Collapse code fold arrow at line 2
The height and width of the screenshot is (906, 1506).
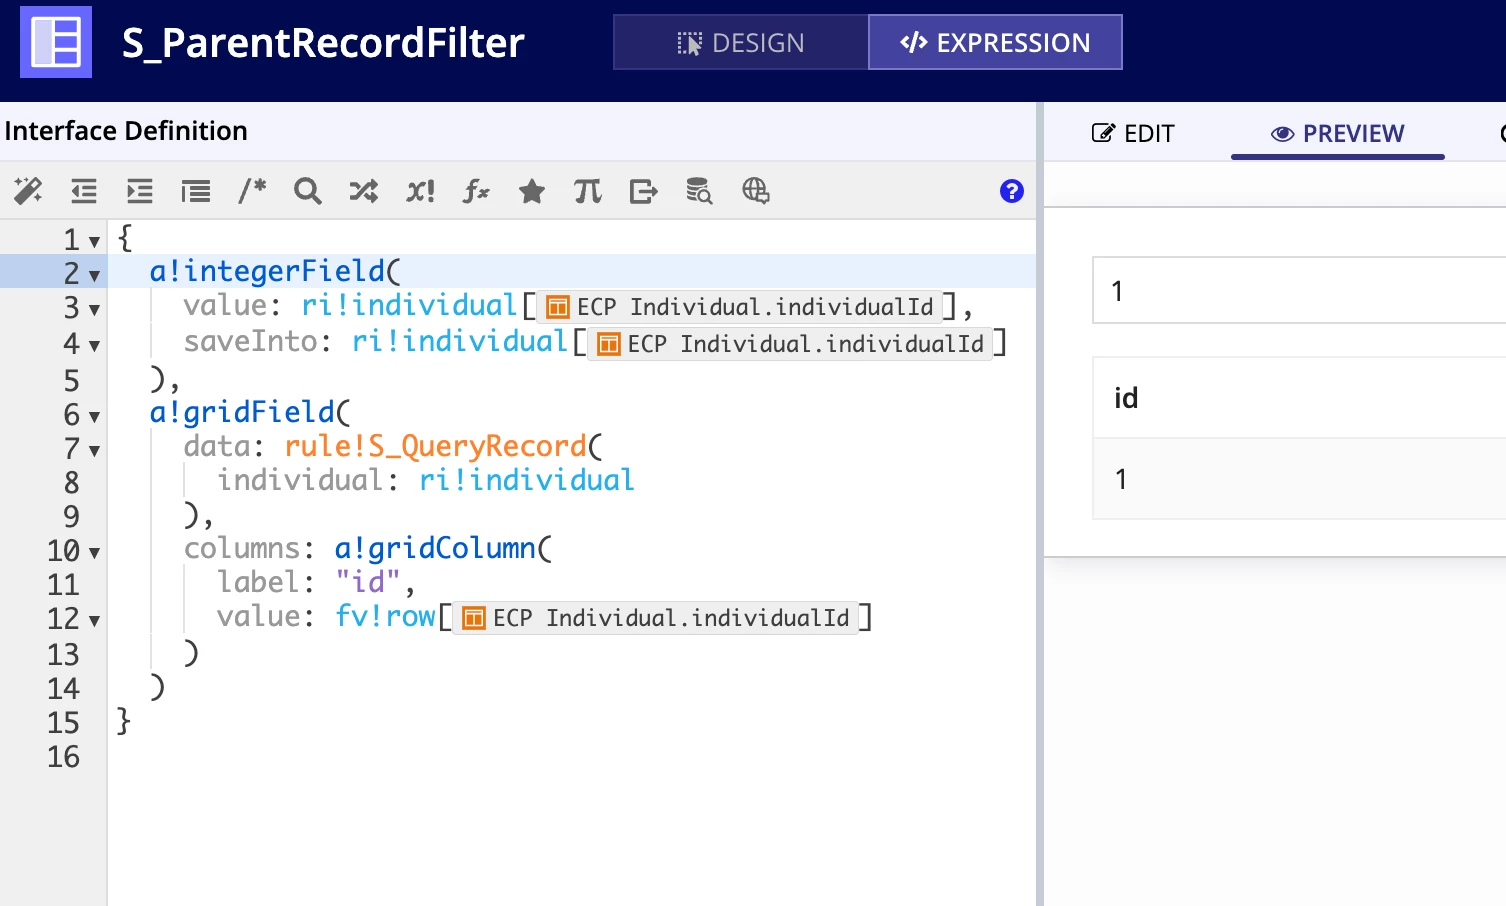(x=94, y=276)
